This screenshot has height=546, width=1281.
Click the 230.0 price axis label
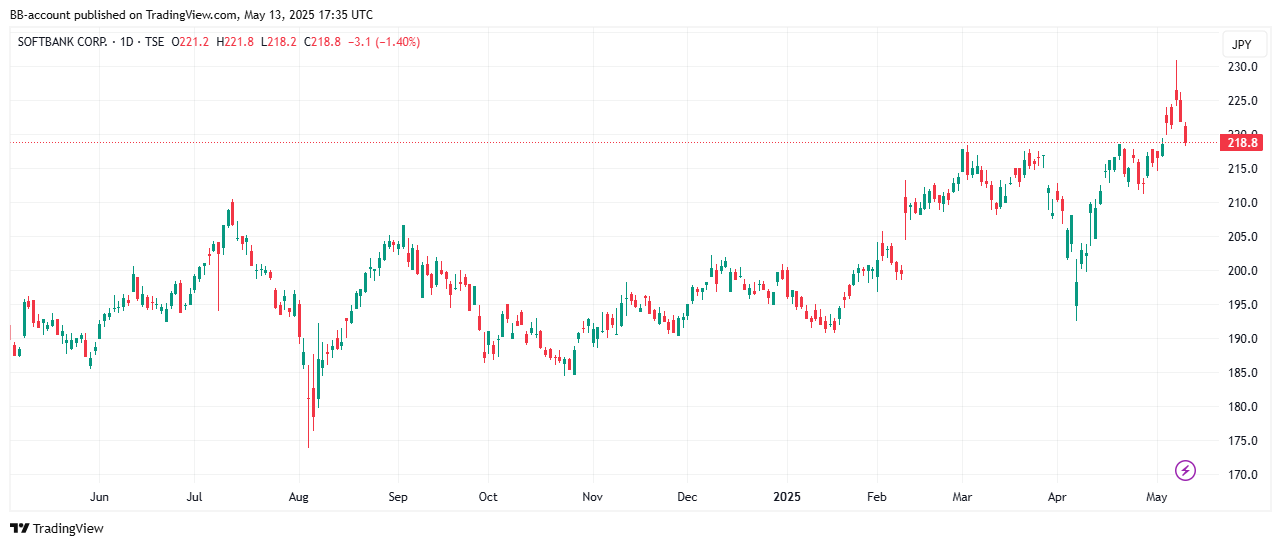pyautogui.click(x=1243, y=67)
